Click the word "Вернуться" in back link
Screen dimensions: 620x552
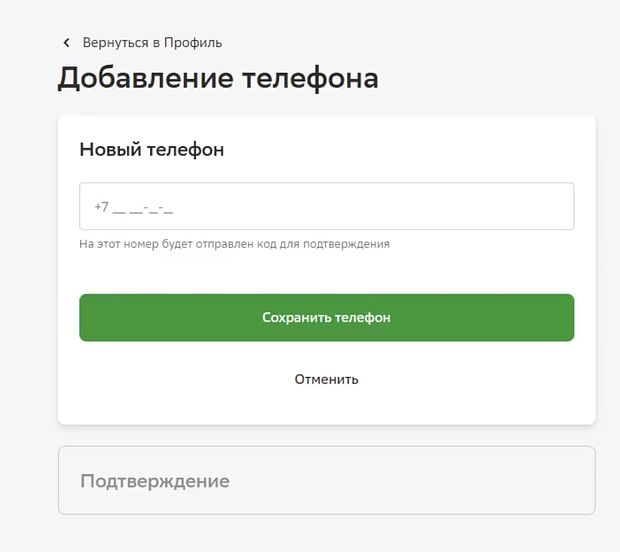point(115,43)
